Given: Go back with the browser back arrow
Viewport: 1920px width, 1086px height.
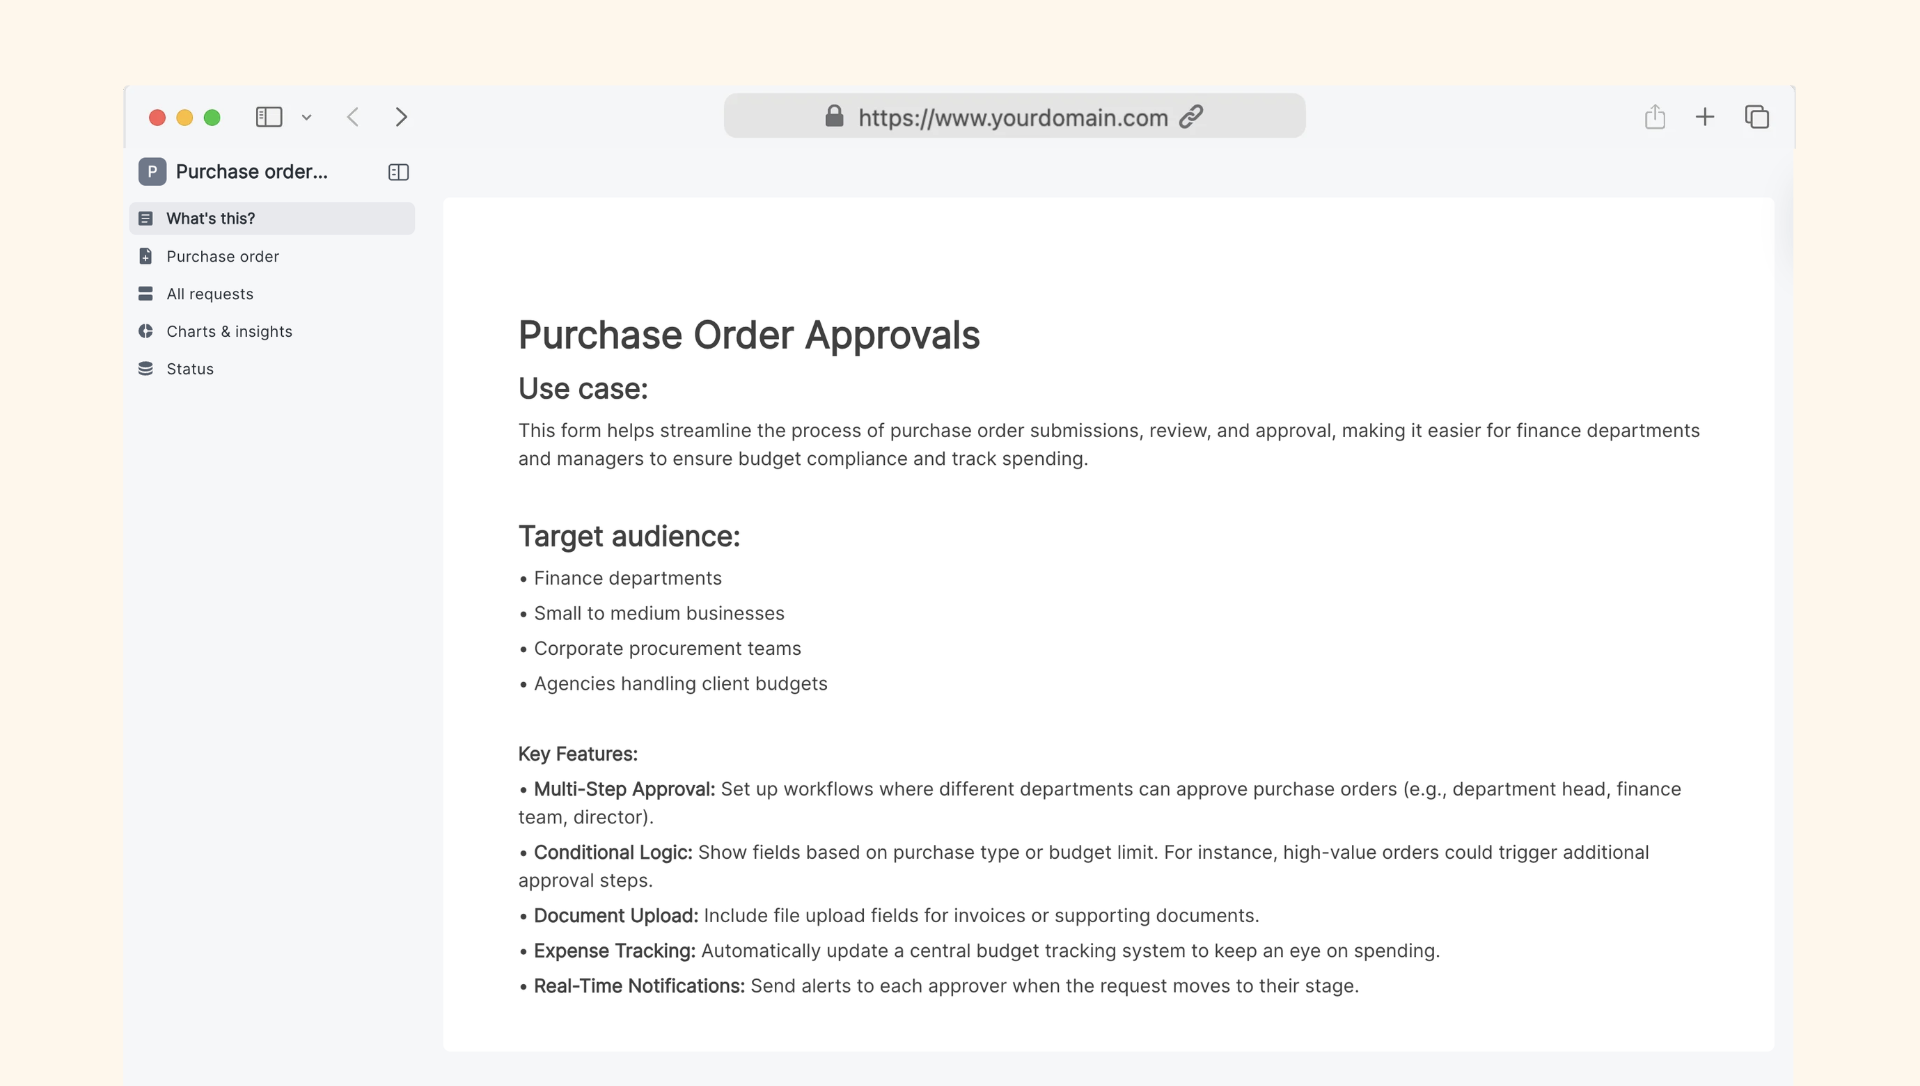Looking at the screenshot, I should click(x=353, y=117).
